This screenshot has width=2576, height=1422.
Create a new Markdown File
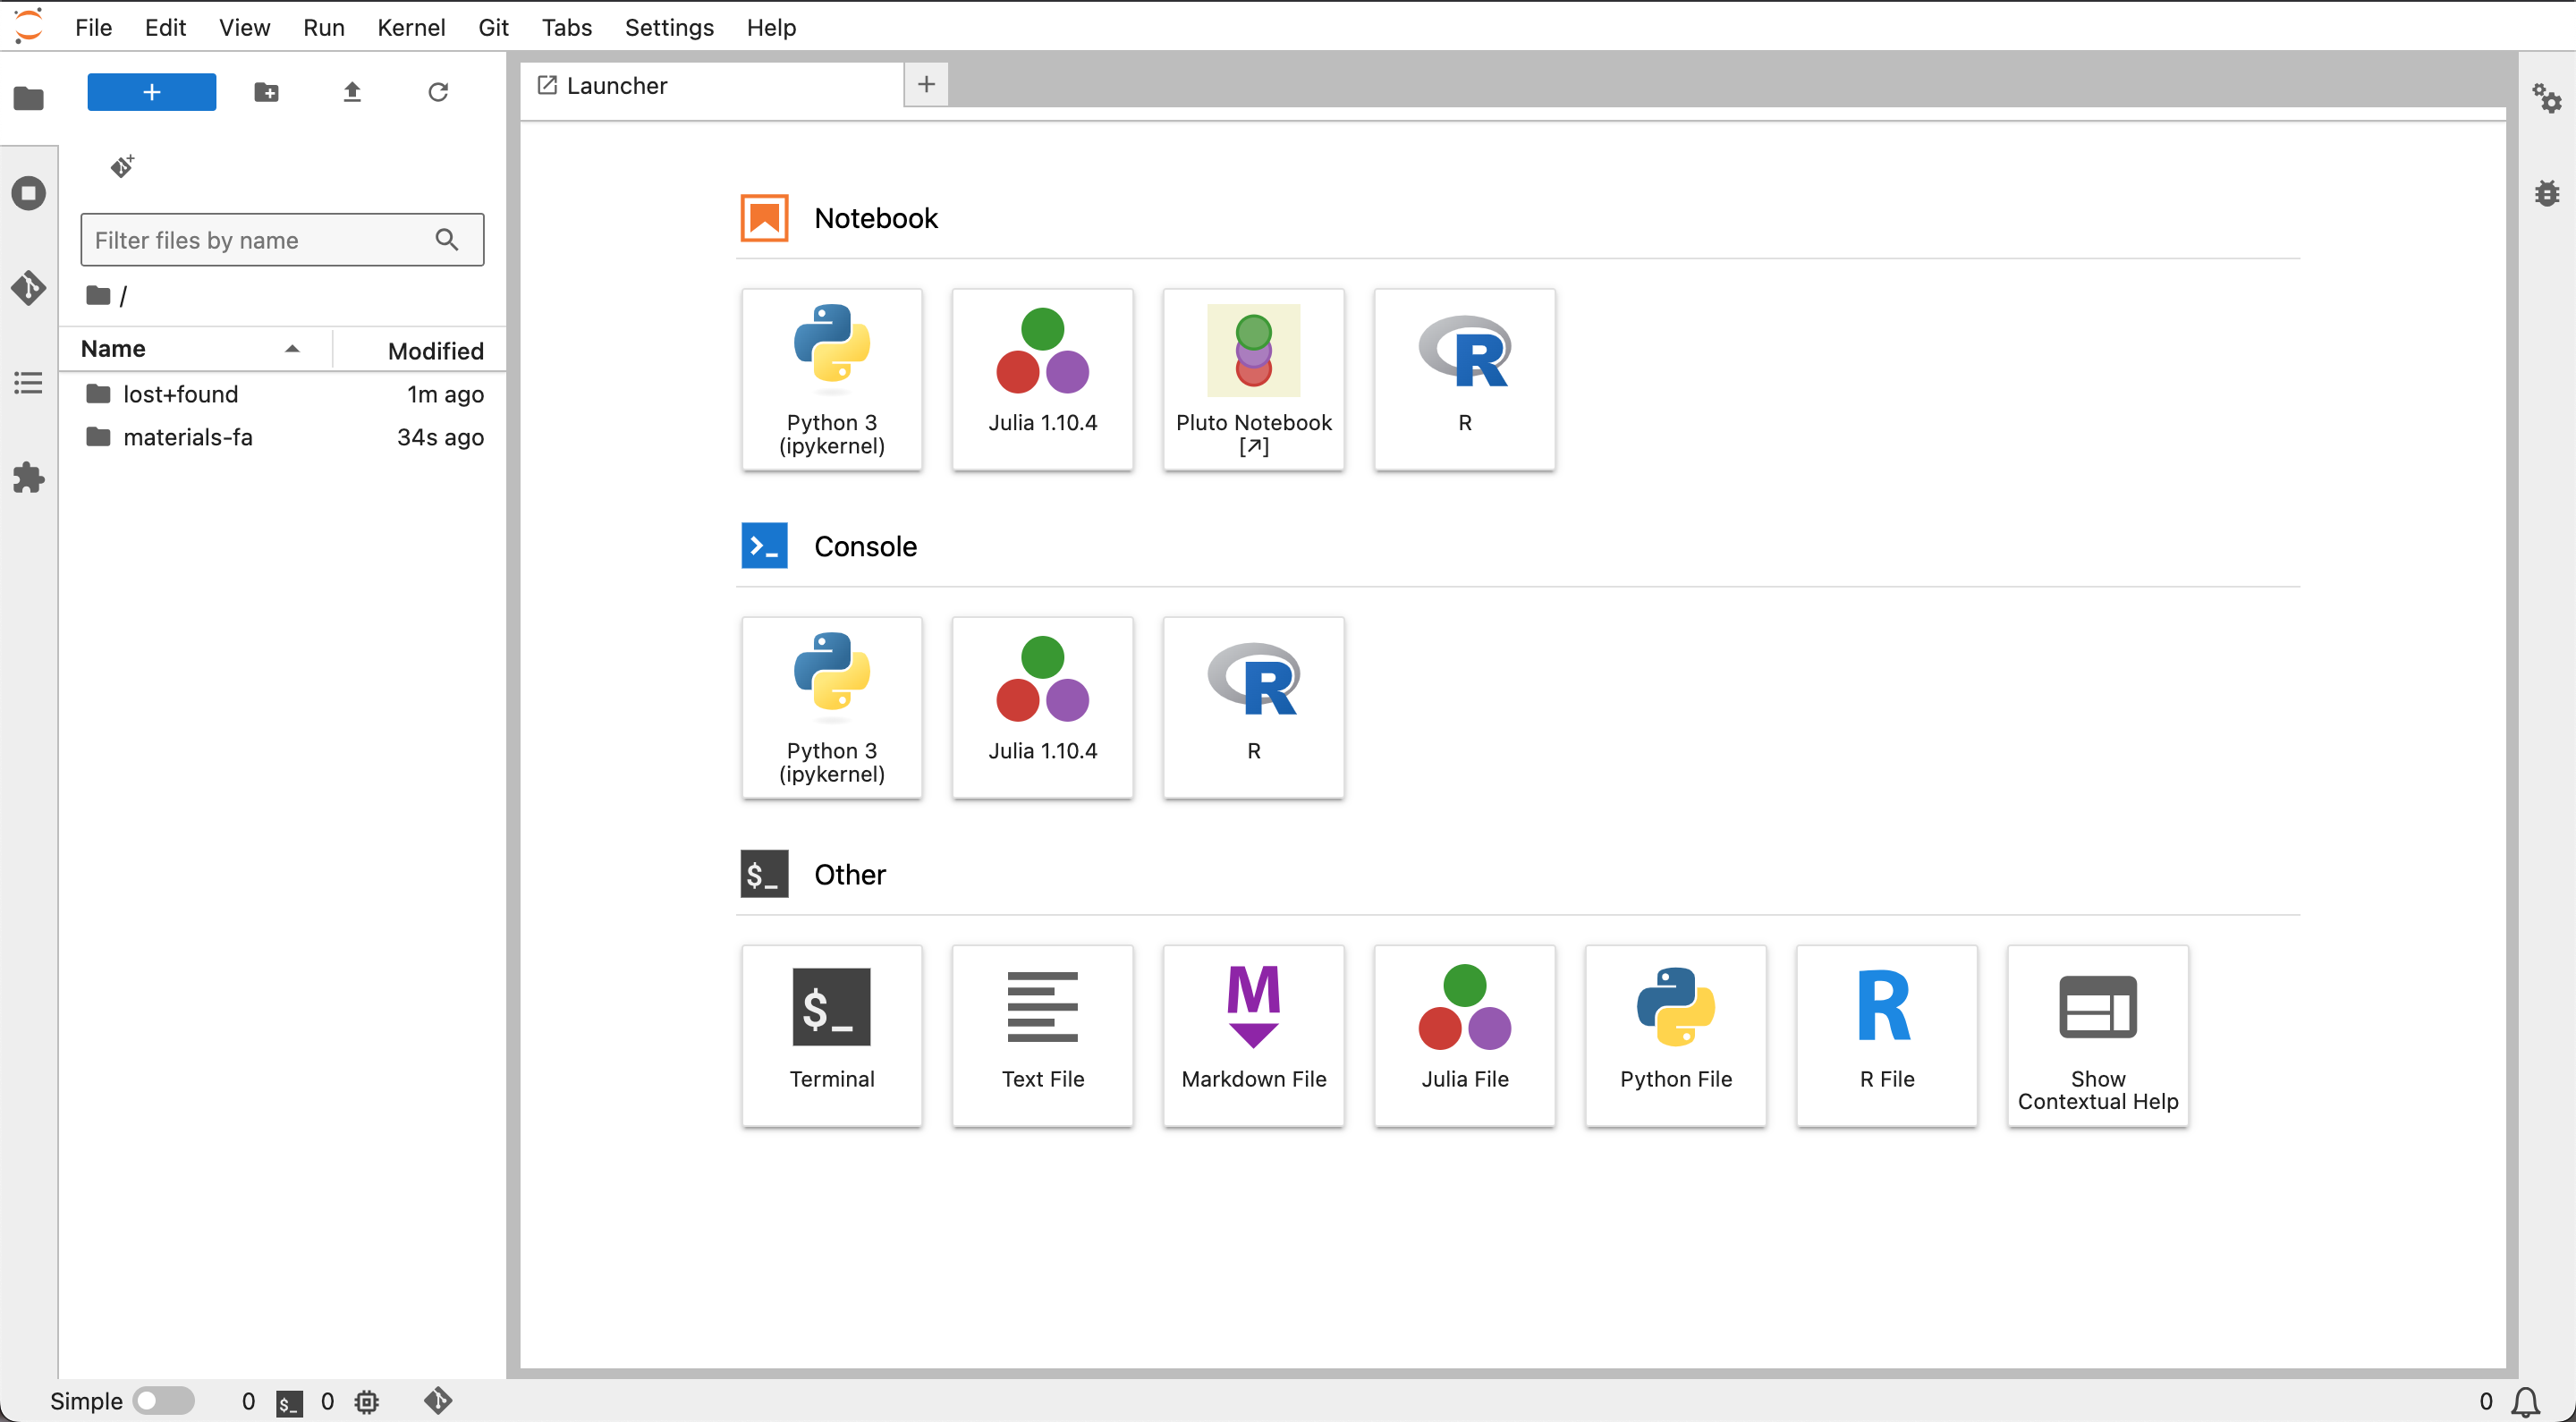[1253, 1036]
